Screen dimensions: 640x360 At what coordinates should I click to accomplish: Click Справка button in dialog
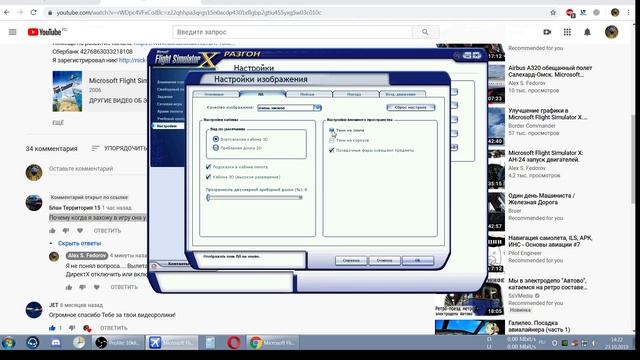pyautogui.click(x=351, y=260)
